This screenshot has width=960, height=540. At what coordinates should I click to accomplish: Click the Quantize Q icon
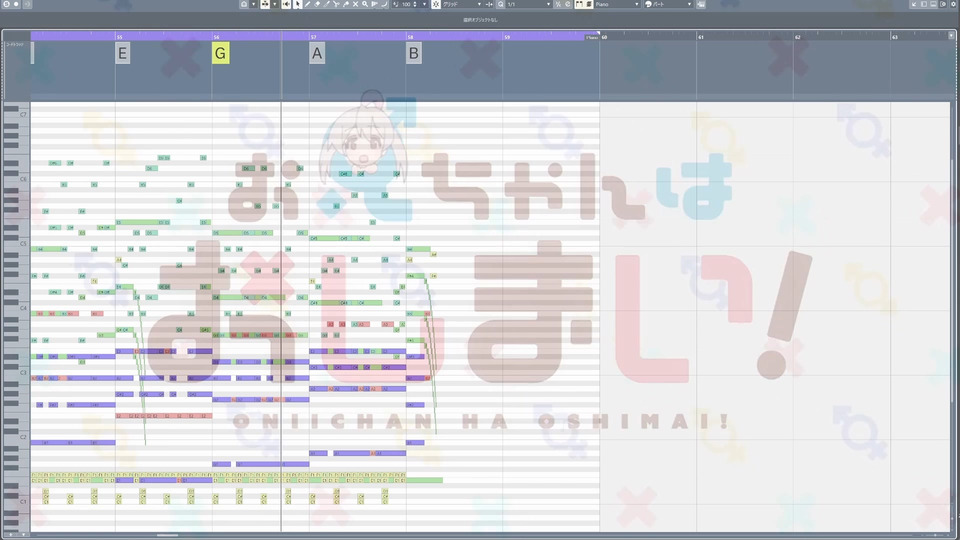tap(501, 4)
